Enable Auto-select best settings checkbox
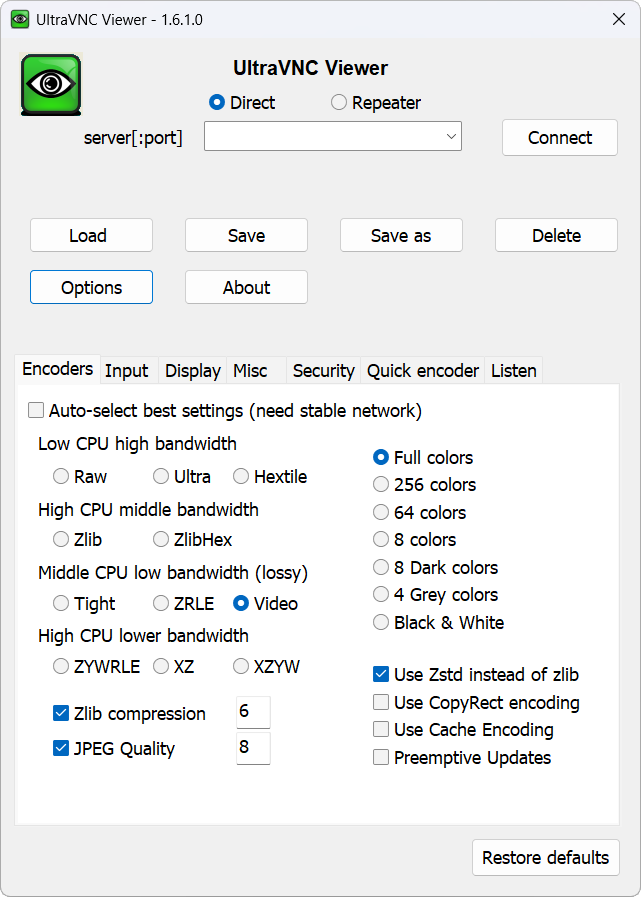641x897 pixels. [x=36, y=411]
